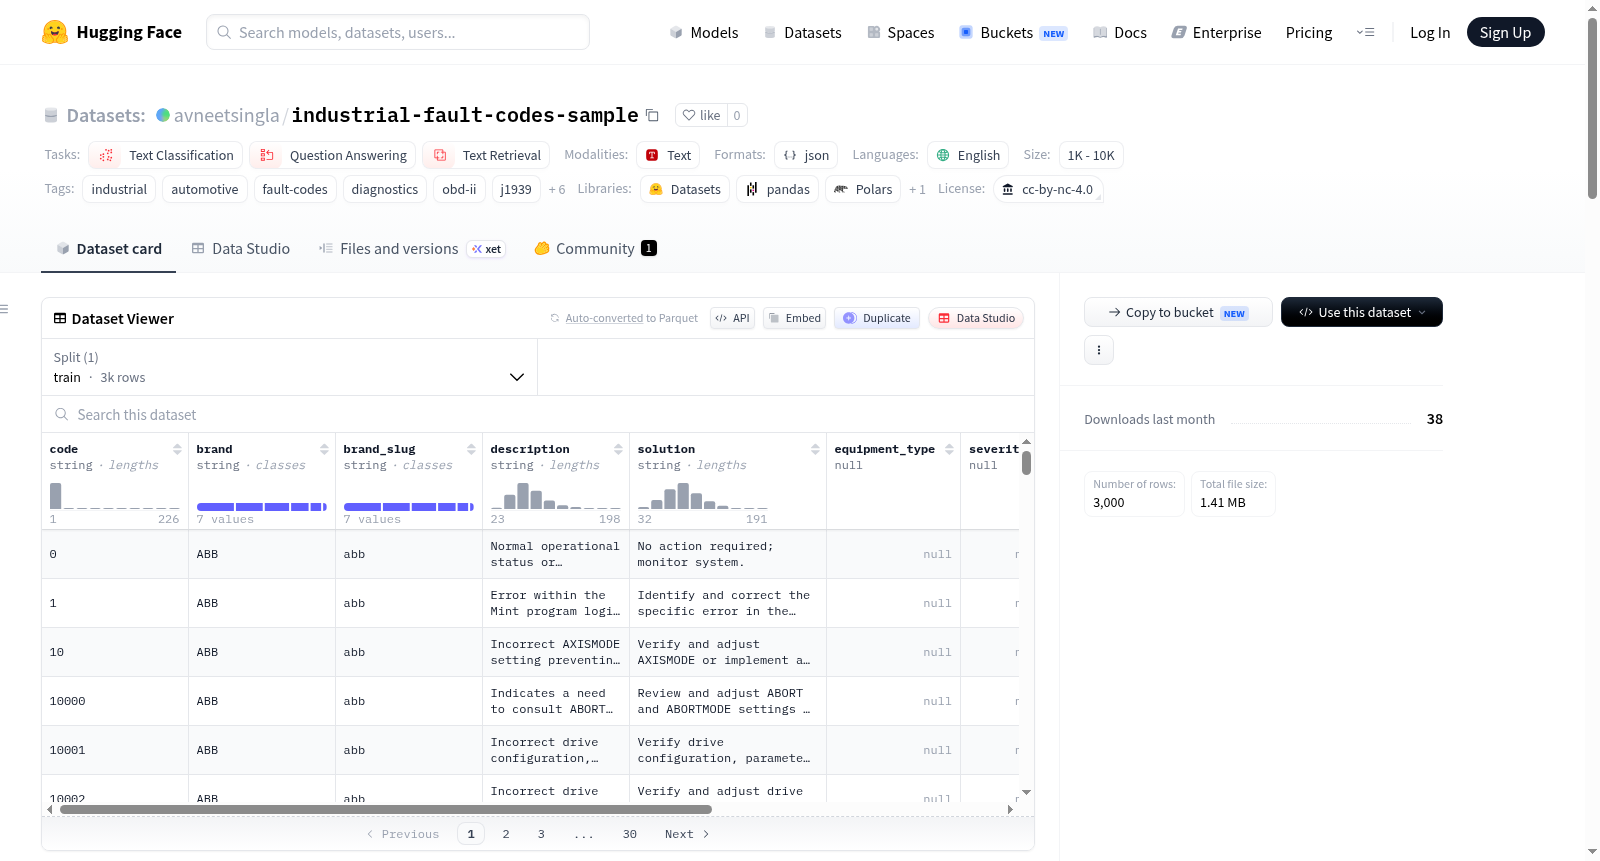1600x861 pixels.
Task: Click the pandas library tag
Action: [778, 189]
